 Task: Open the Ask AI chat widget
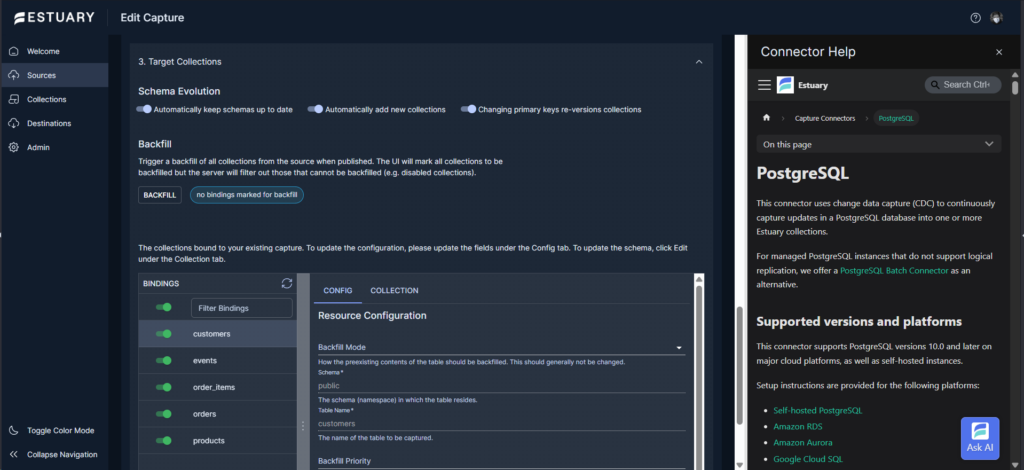(980, 438)
